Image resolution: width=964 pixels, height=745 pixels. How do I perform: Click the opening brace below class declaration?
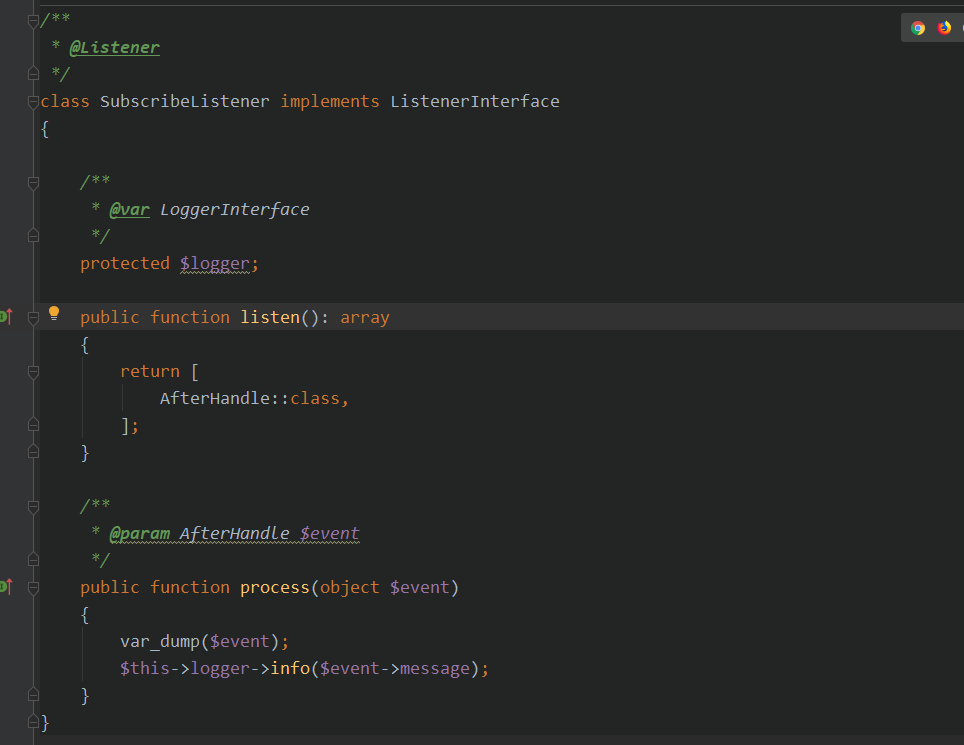pyautogui.click(x=44, y=129)
